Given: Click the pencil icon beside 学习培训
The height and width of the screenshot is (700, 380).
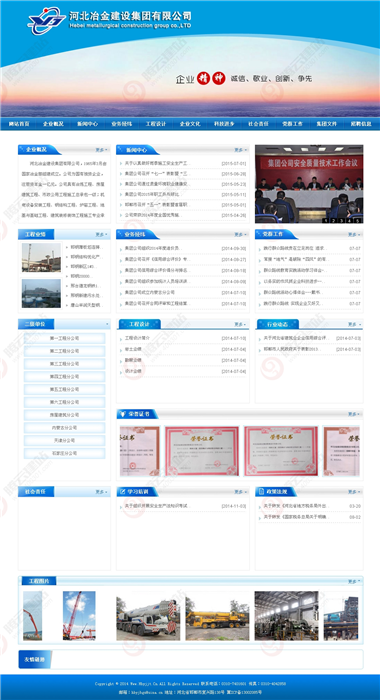Looking at the screenshot, I should tap(123, 492).
